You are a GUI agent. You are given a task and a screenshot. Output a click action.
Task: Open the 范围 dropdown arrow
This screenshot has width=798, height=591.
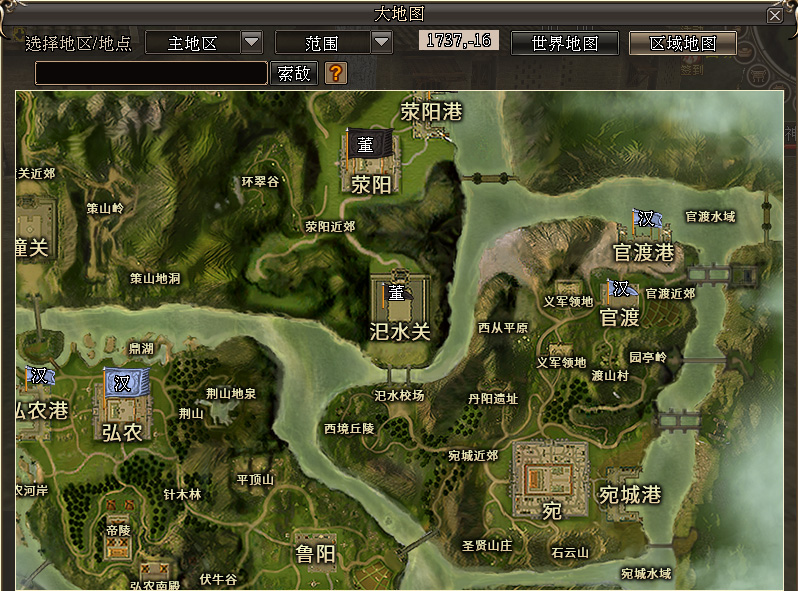(x=382, y=43)
